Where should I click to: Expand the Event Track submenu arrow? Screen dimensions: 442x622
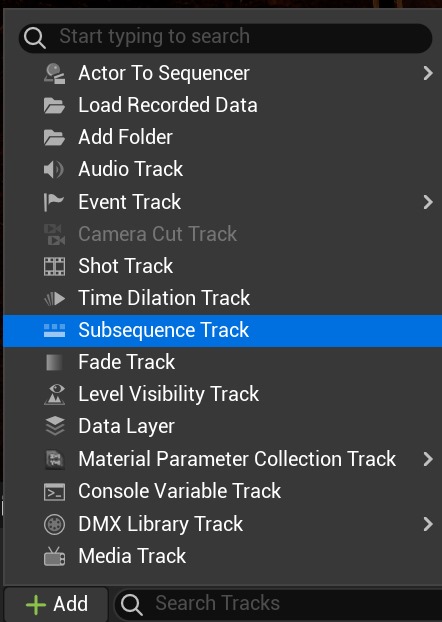point(428,202)
